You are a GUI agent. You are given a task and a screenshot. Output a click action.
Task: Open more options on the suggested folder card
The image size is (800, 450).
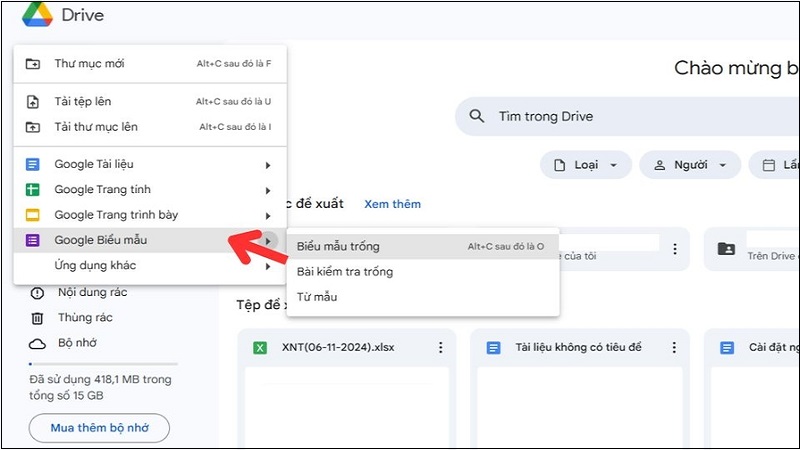coord(675,249)
